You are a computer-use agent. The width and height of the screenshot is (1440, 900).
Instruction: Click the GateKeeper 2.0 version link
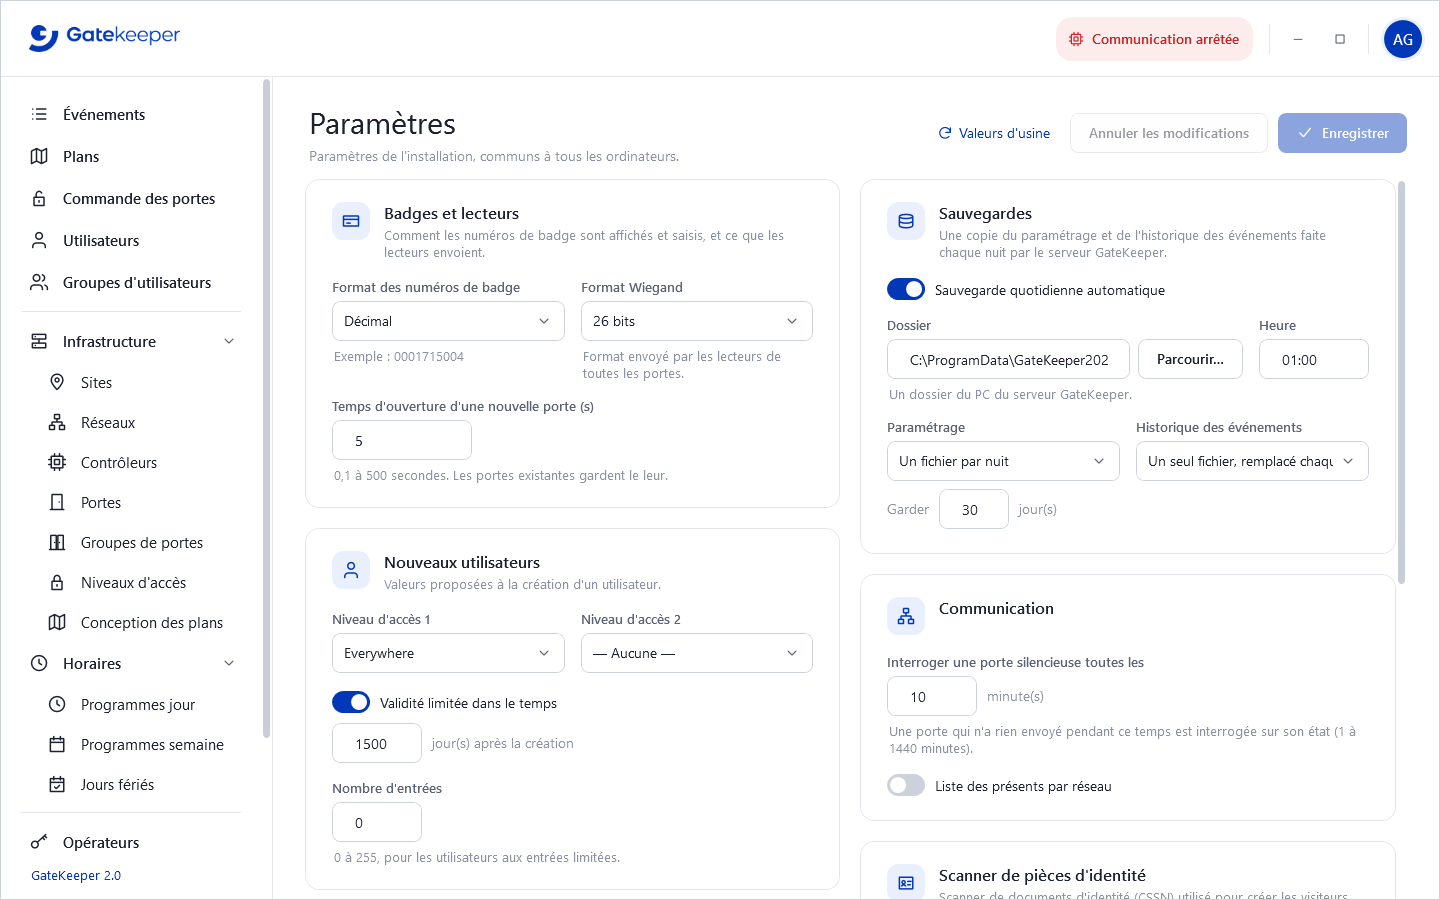[76, 875]
